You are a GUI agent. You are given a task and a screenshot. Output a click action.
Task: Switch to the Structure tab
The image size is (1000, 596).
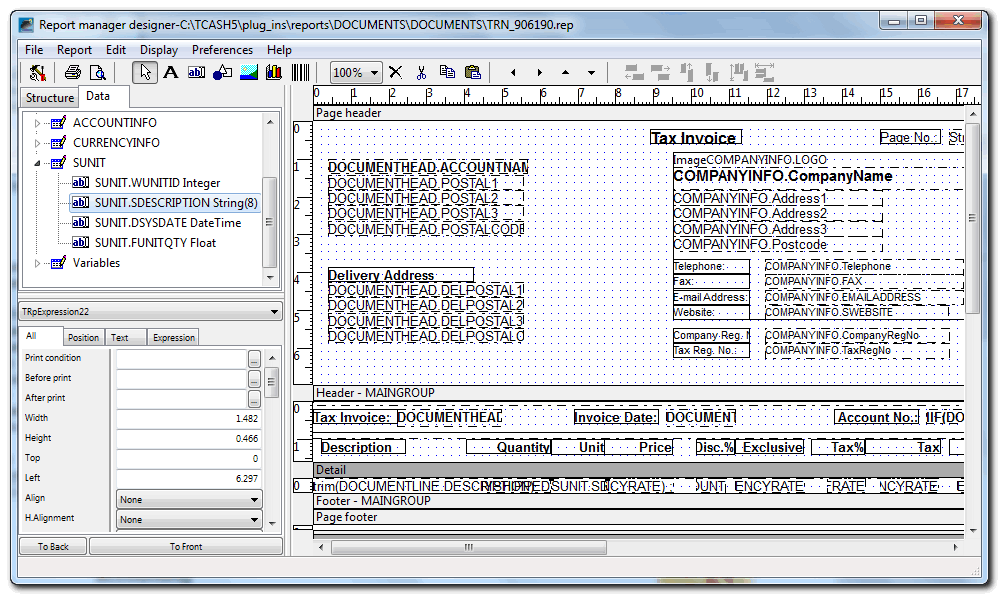[x=50, y=98]
